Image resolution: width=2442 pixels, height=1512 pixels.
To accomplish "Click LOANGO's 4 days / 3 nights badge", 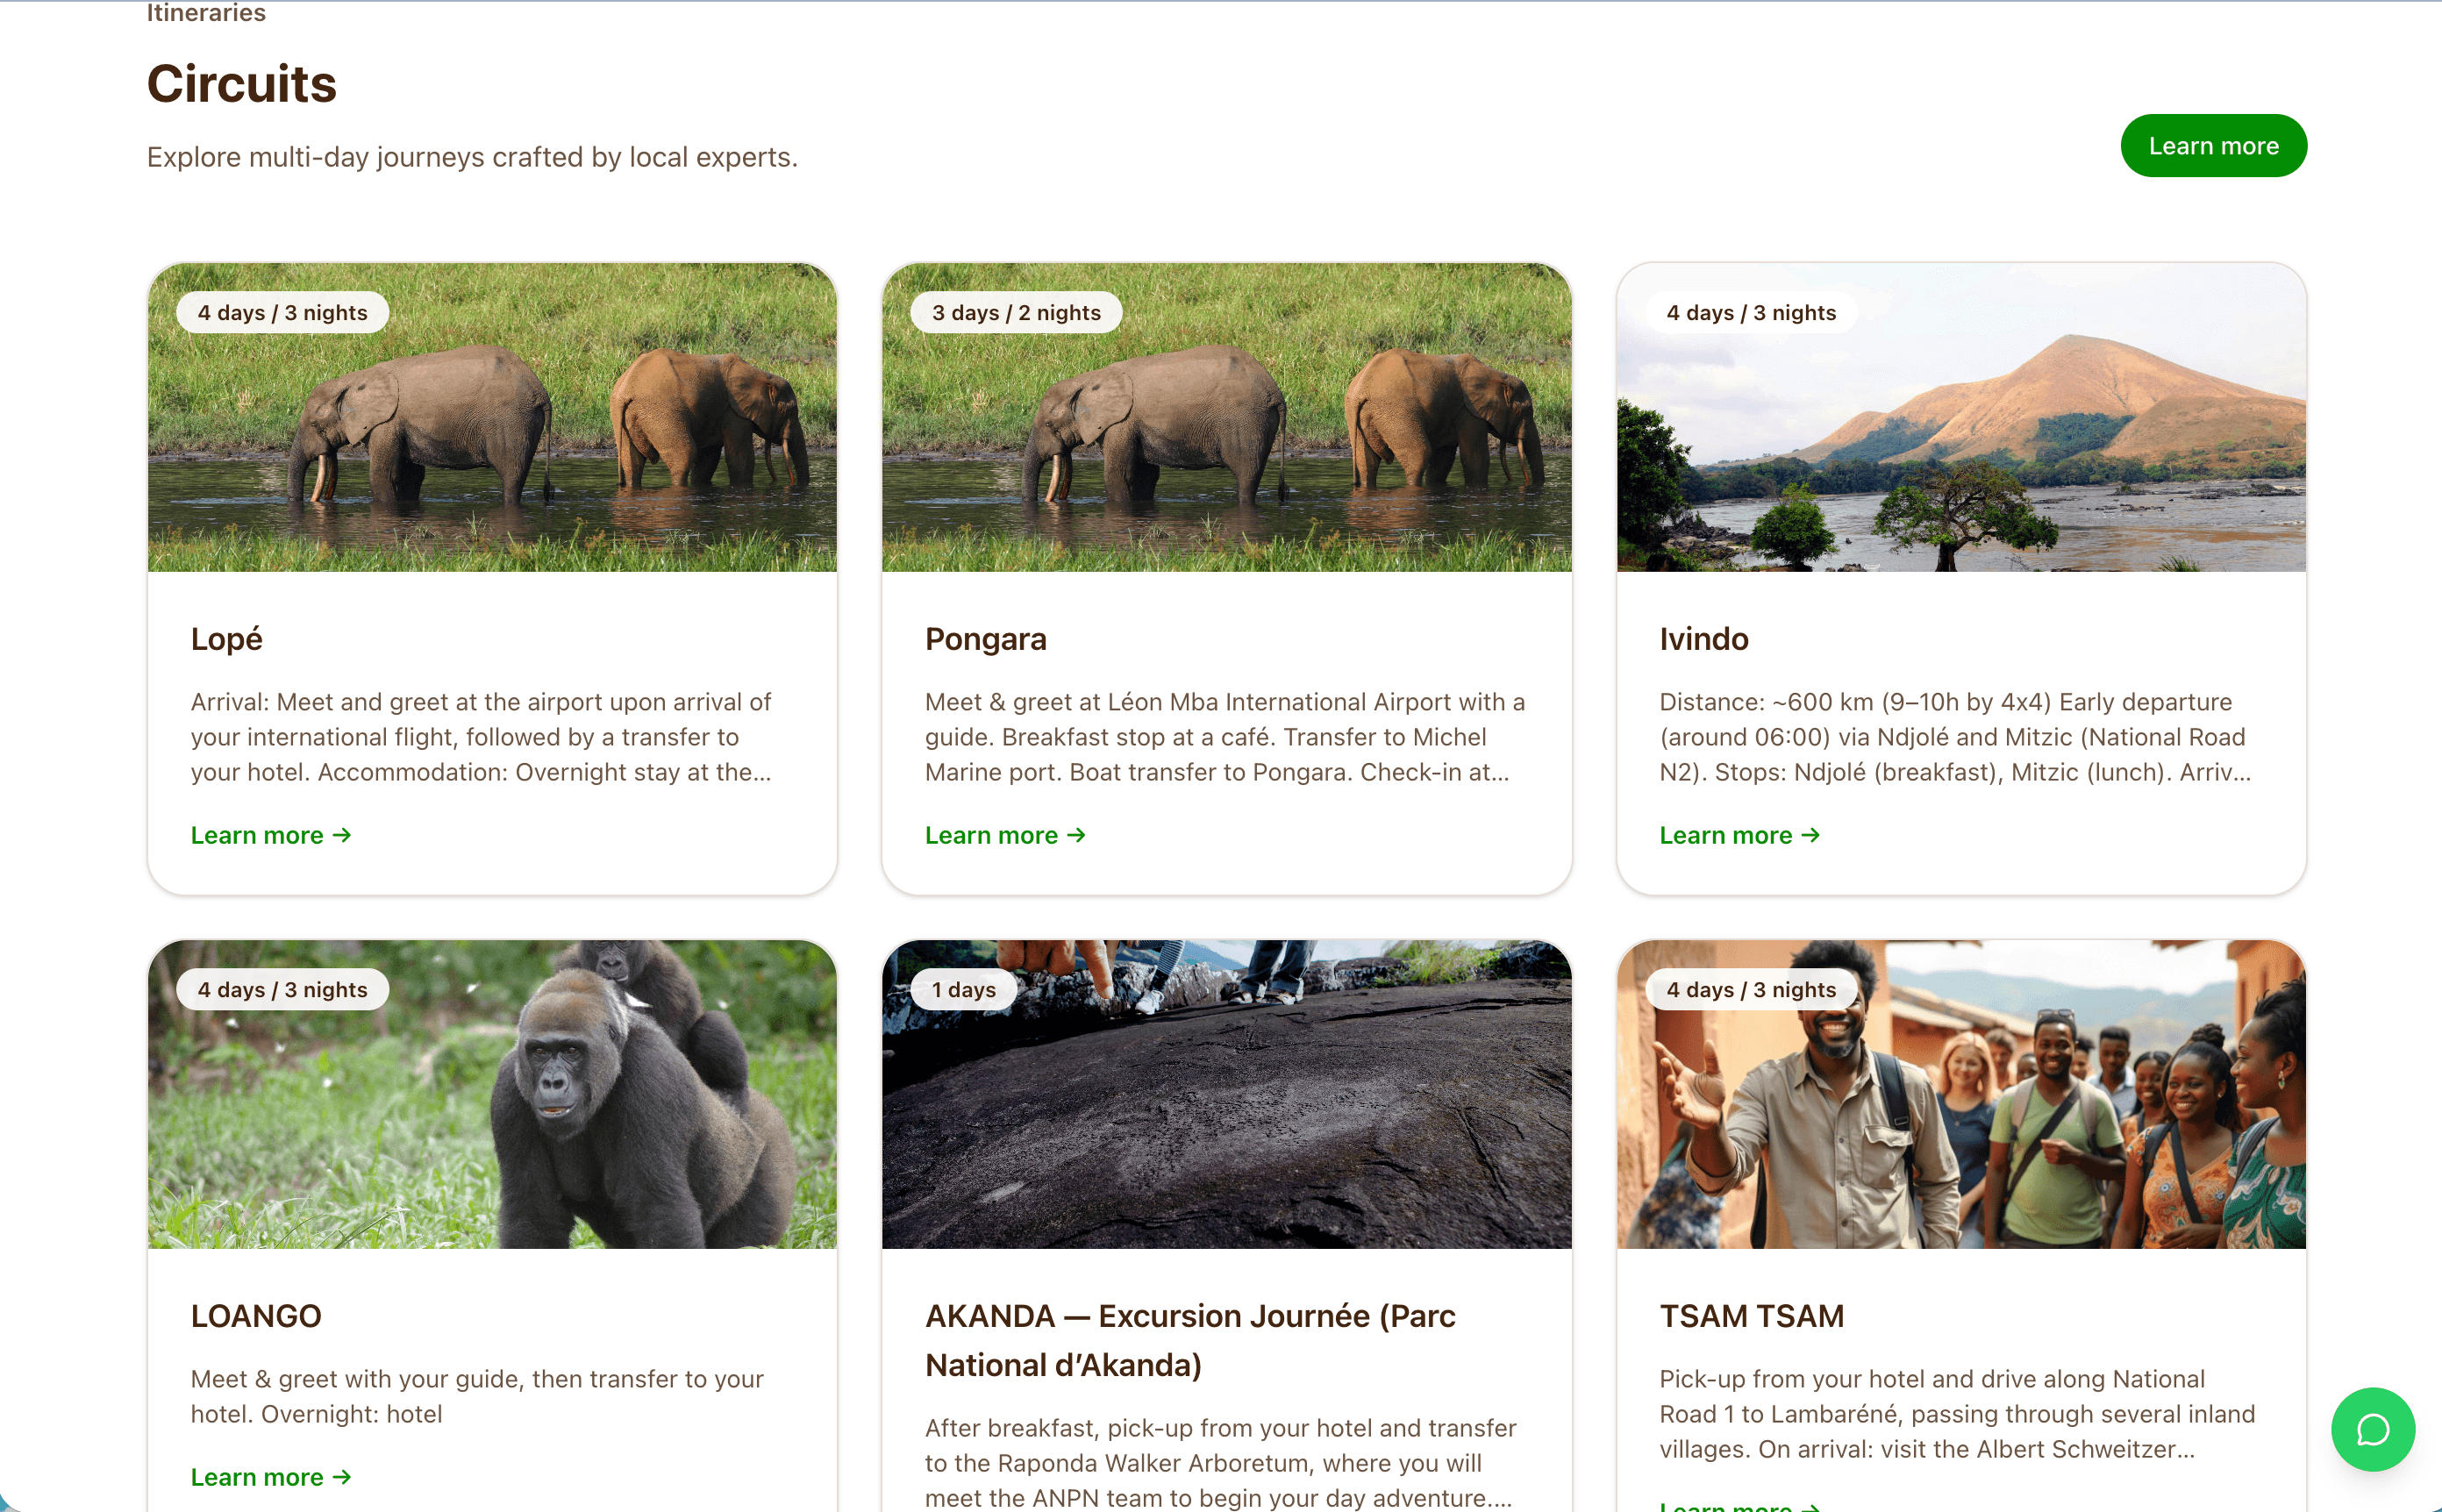I will coord(282,989).
